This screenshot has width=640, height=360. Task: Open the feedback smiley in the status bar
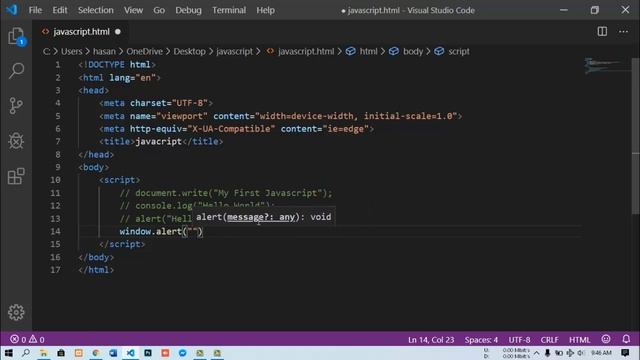(x=606, y=339)
